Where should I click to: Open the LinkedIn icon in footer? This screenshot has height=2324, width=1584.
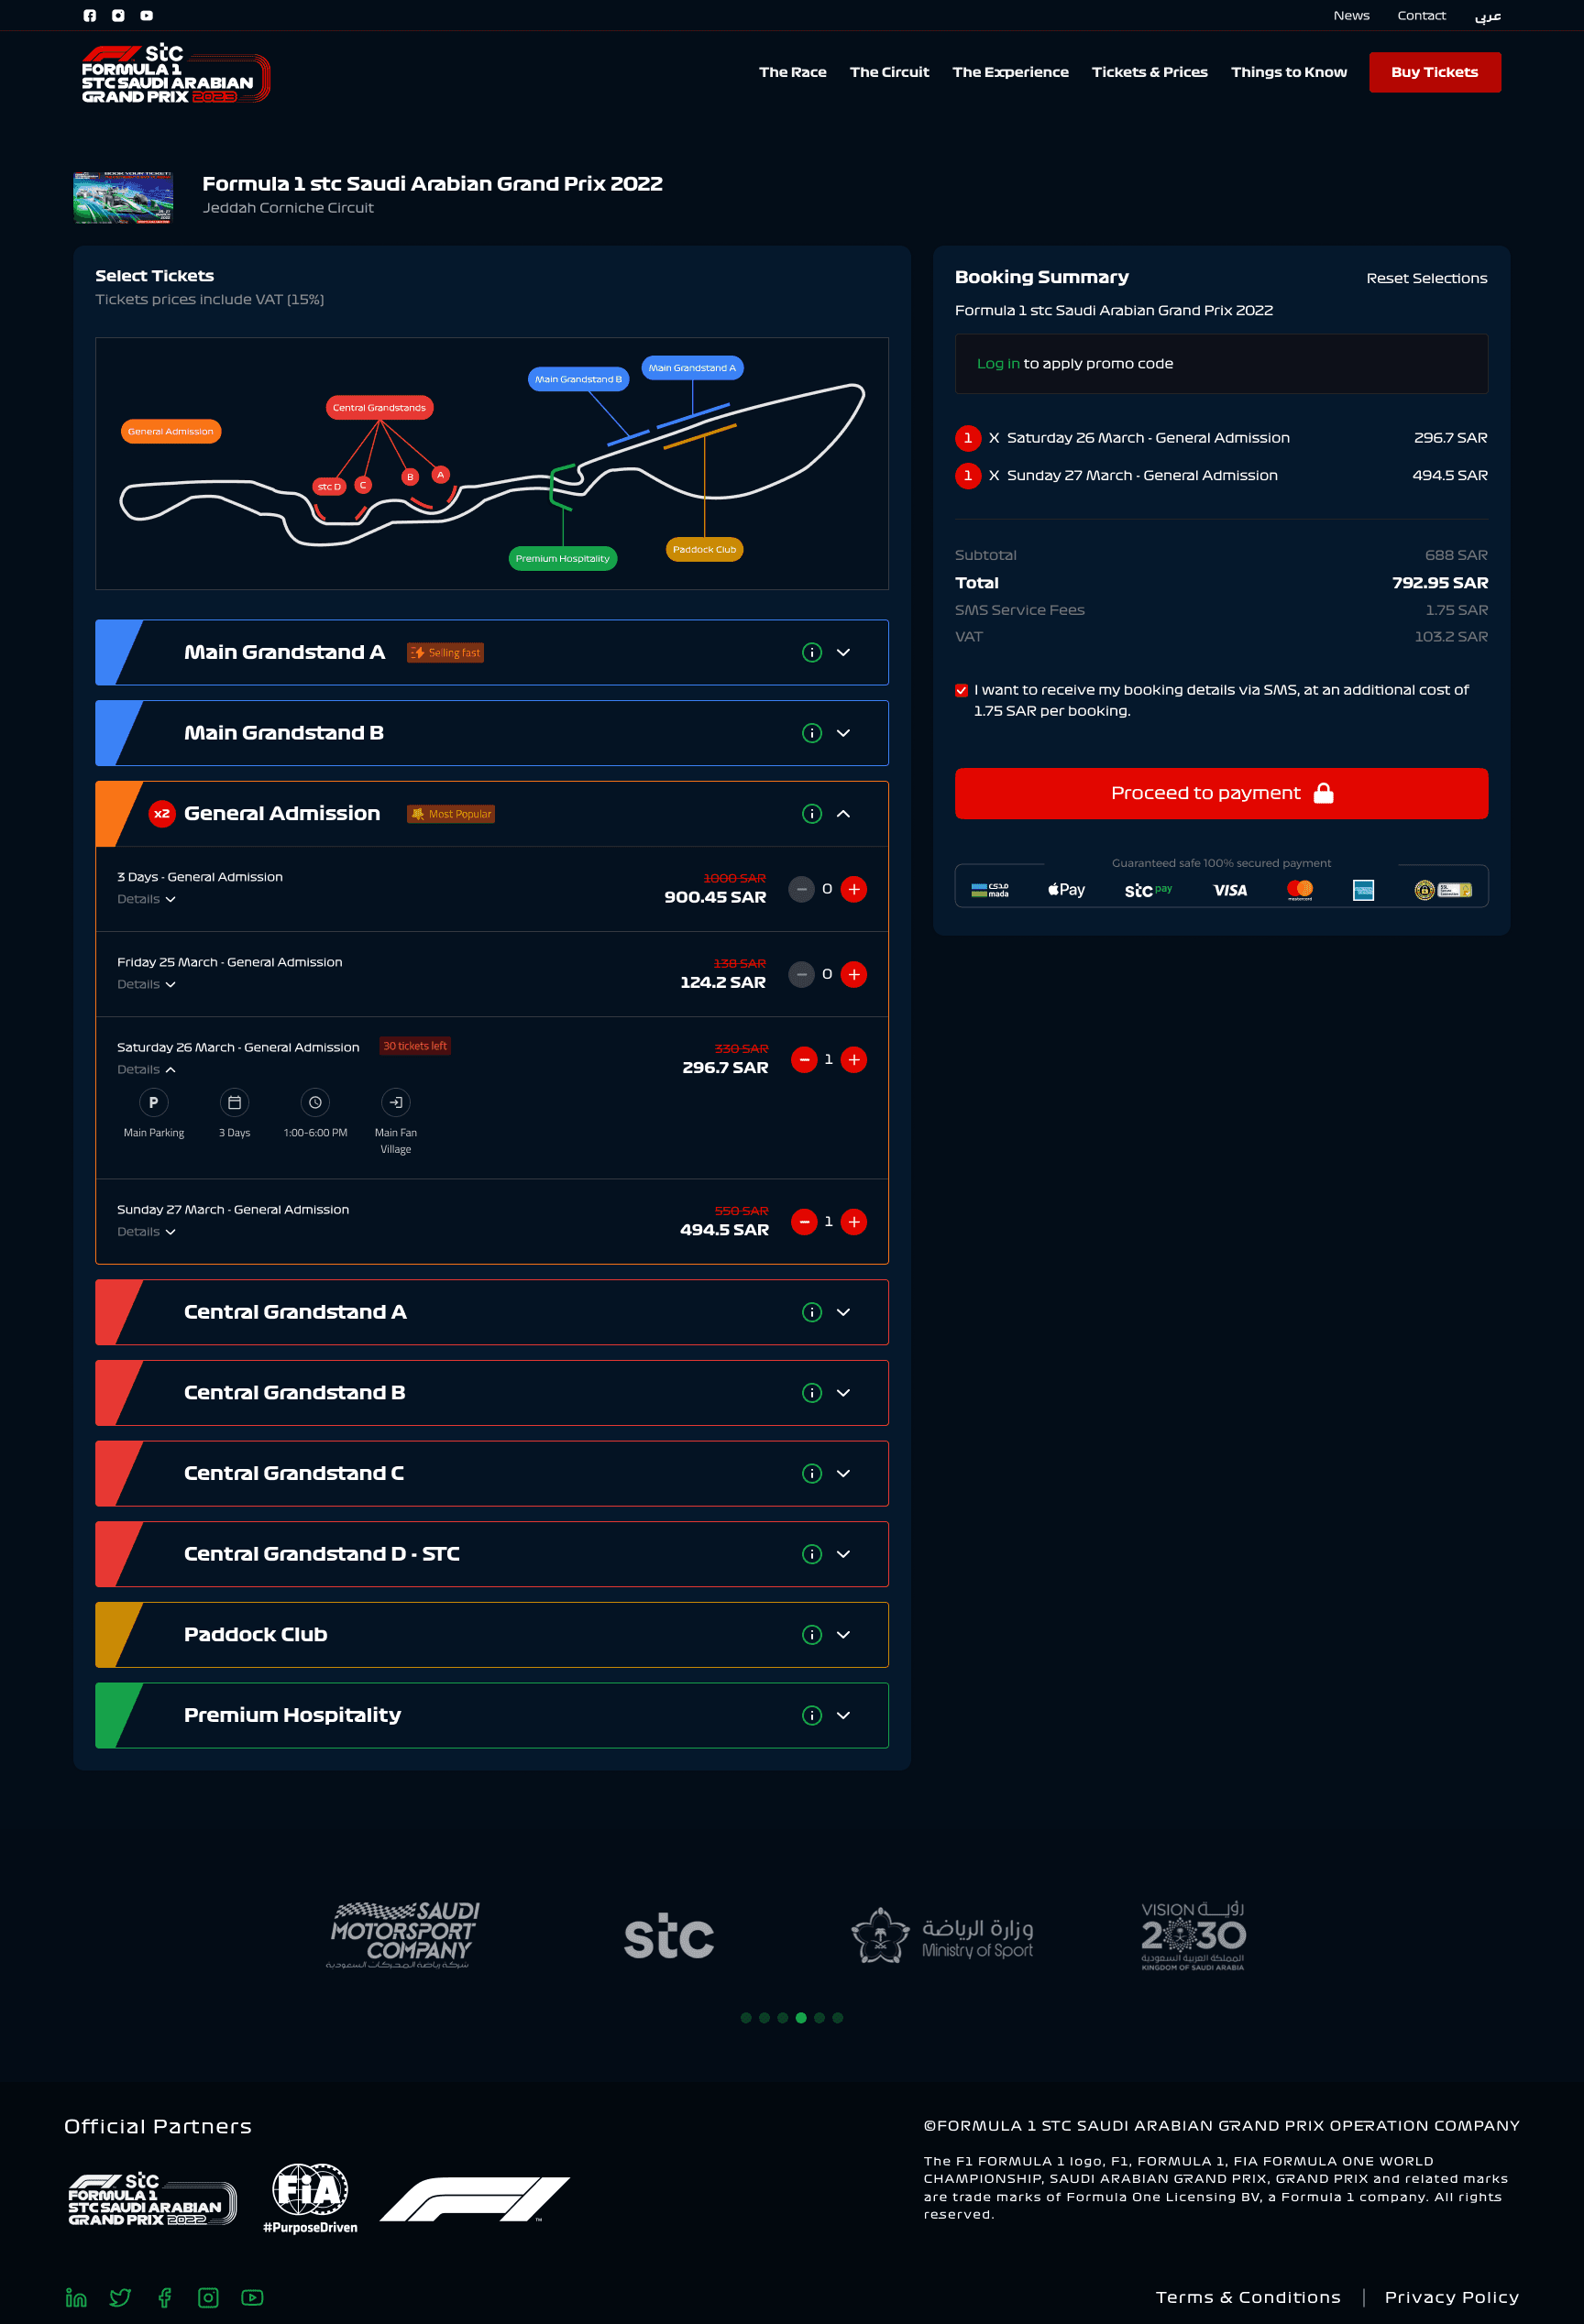76,2297
